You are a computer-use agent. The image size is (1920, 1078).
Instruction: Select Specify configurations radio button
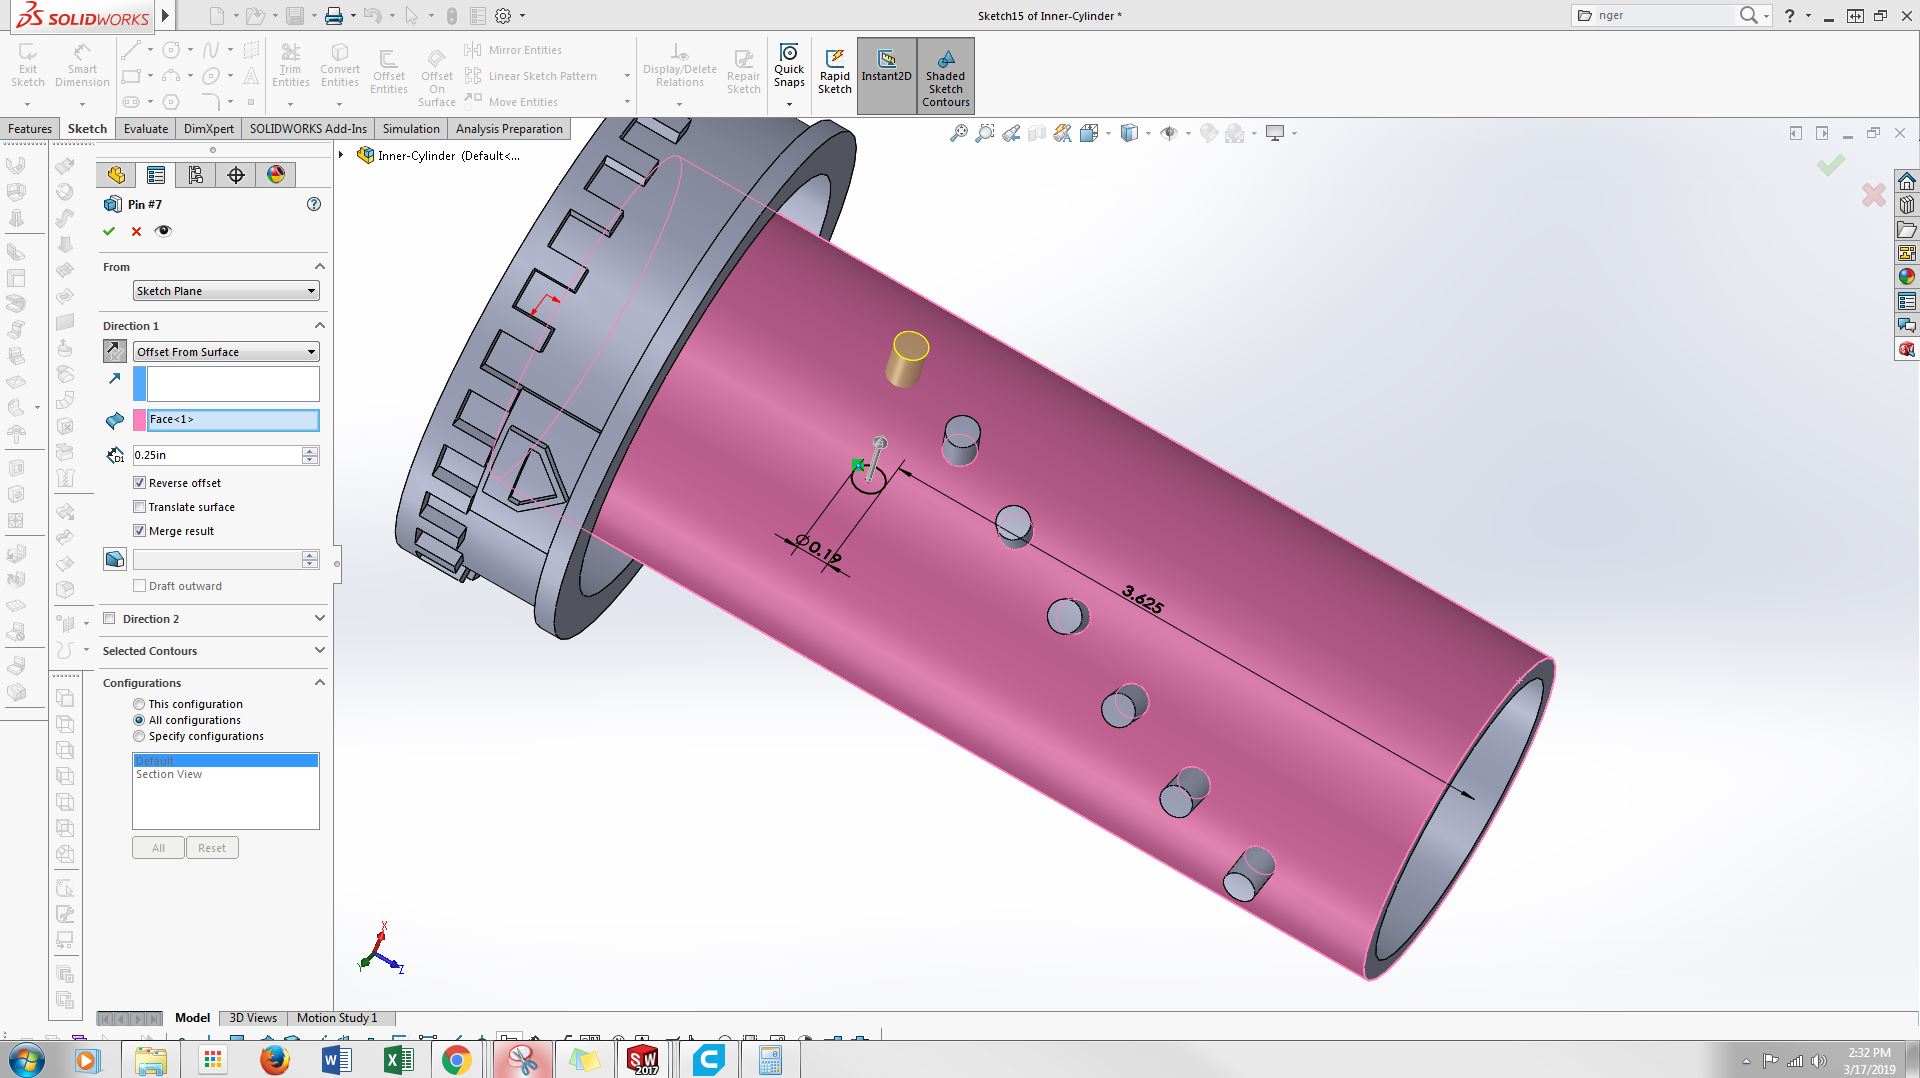pos(139,736)
